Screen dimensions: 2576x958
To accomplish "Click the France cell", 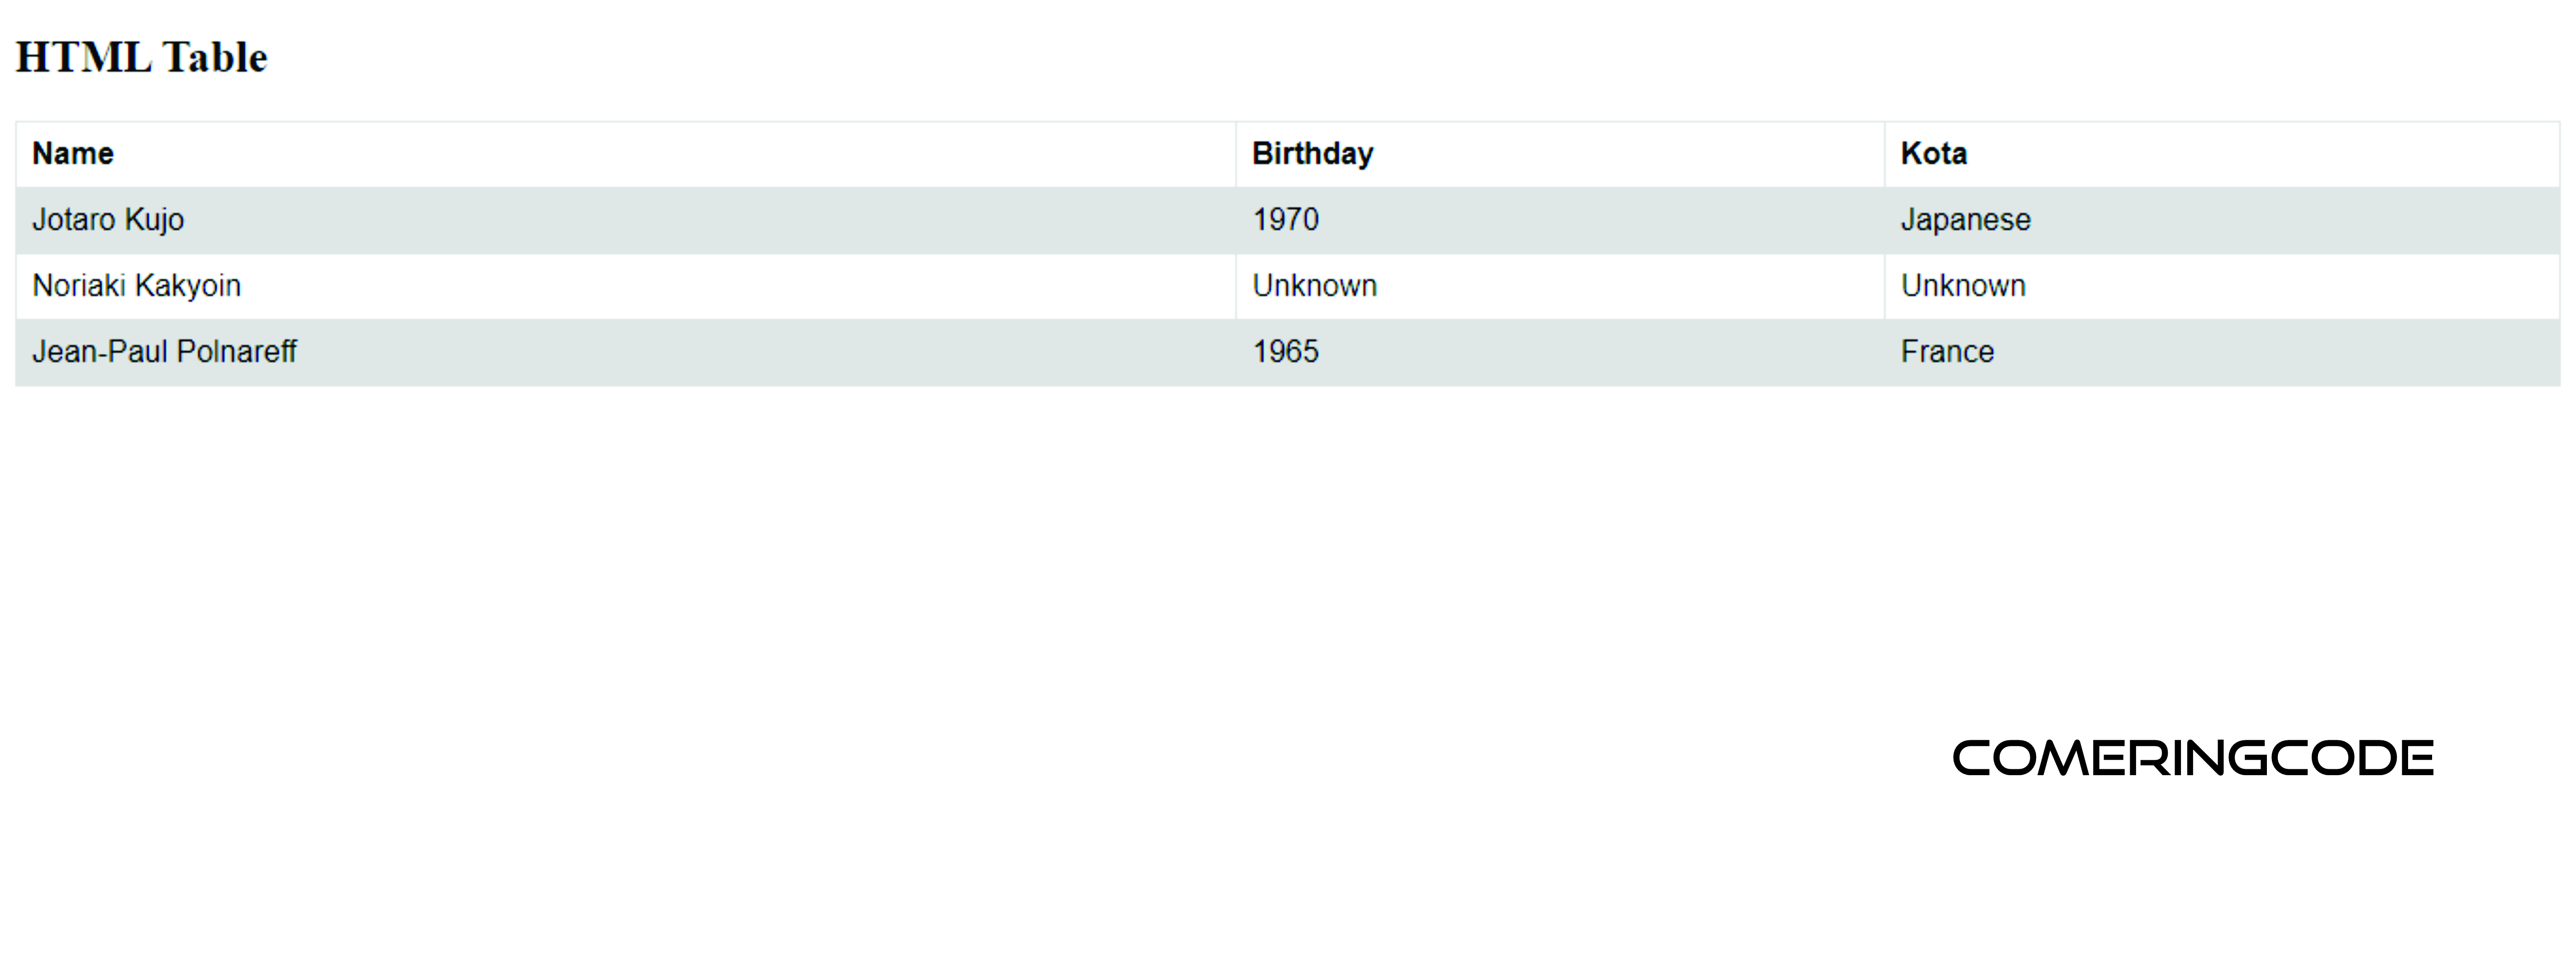I will coord(1946,352).
